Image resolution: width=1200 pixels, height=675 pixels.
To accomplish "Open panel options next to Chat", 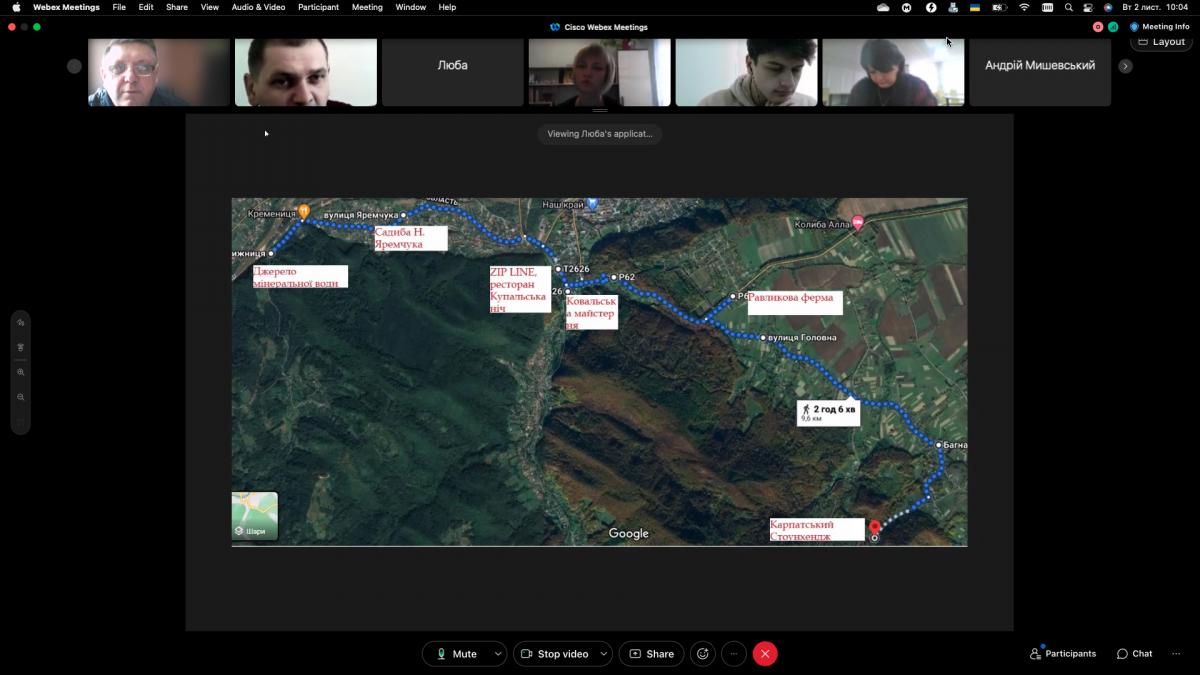I will 1176,654.
